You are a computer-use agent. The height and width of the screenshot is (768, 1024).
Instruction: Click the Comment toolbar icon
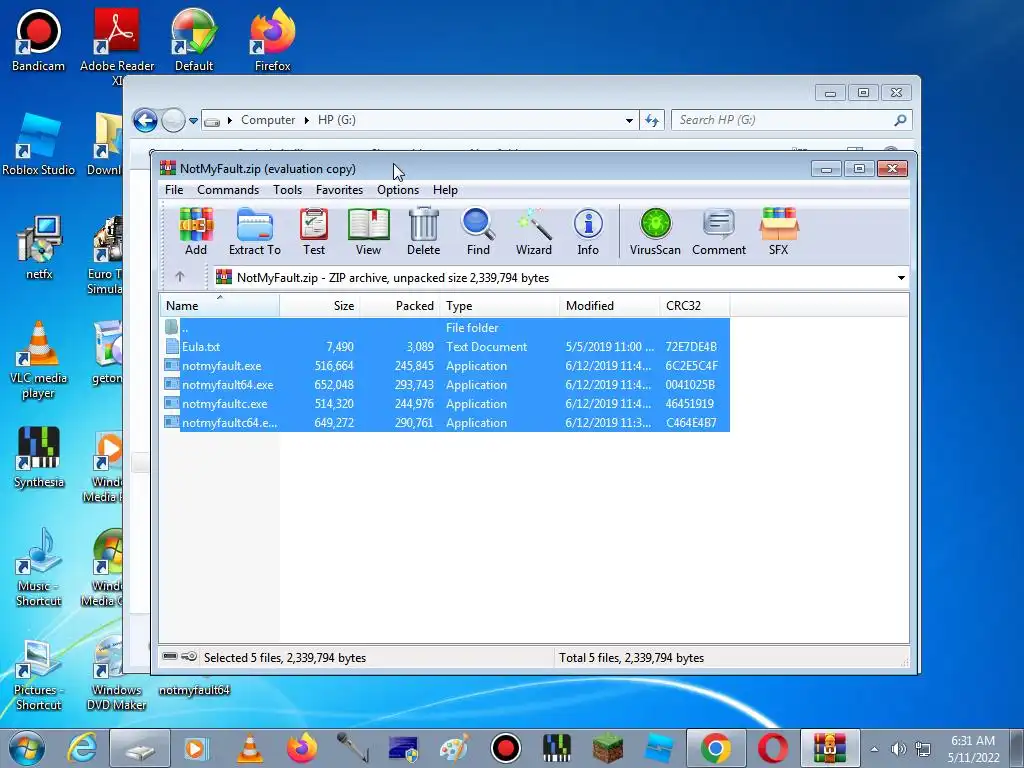[x=718, y=232]
